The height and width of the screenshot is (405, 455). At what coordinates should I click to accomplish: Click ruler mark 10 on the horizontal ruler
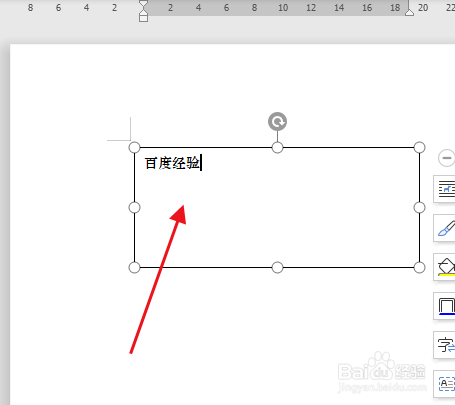point(283,8)
